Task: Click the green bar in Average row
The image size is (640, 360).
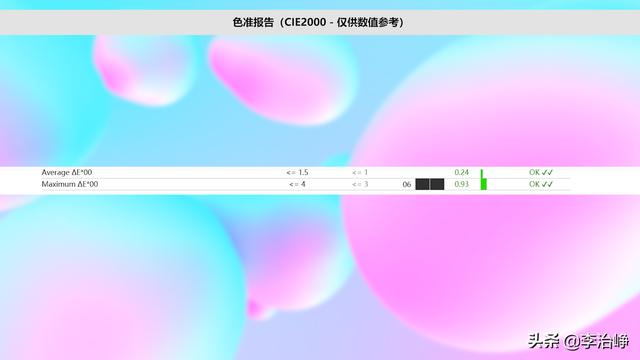Action: pyautogui.click(x=482, y=173)
